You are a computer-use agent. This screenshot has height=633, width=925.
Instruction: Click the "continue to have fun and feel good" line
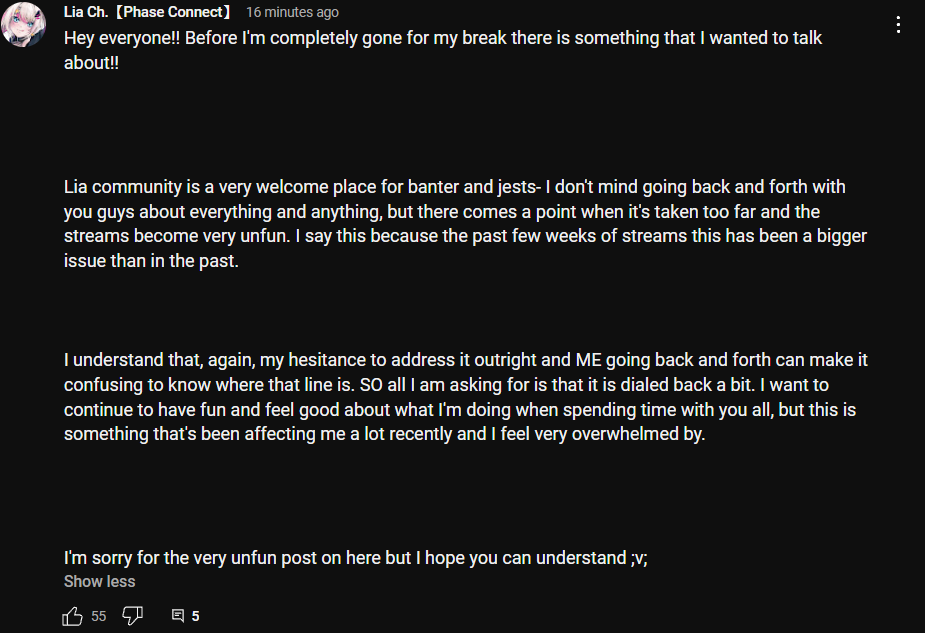click(460, 409)
